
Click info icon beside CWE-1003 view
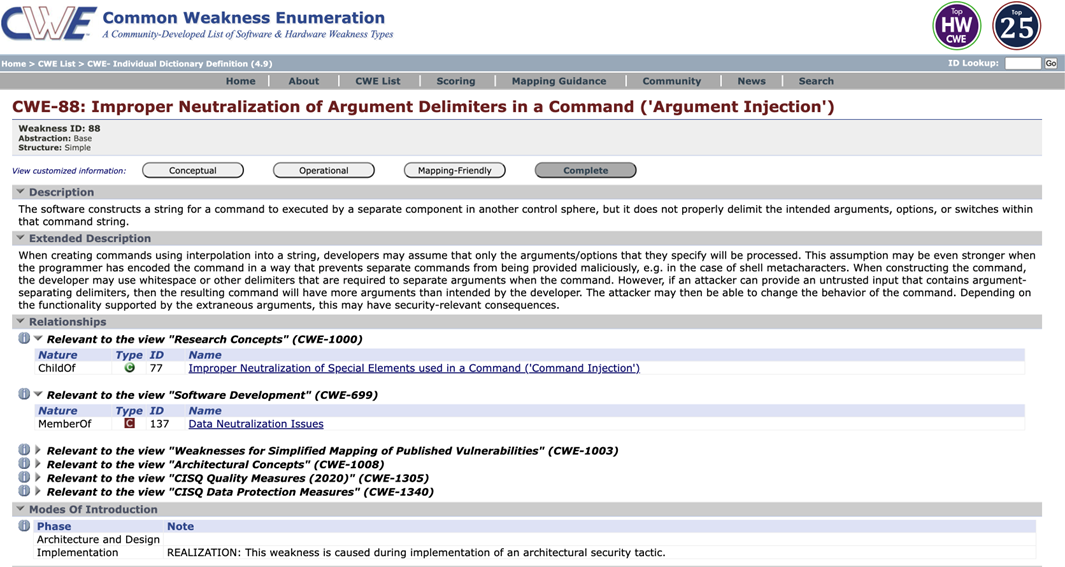pos(24,450)
